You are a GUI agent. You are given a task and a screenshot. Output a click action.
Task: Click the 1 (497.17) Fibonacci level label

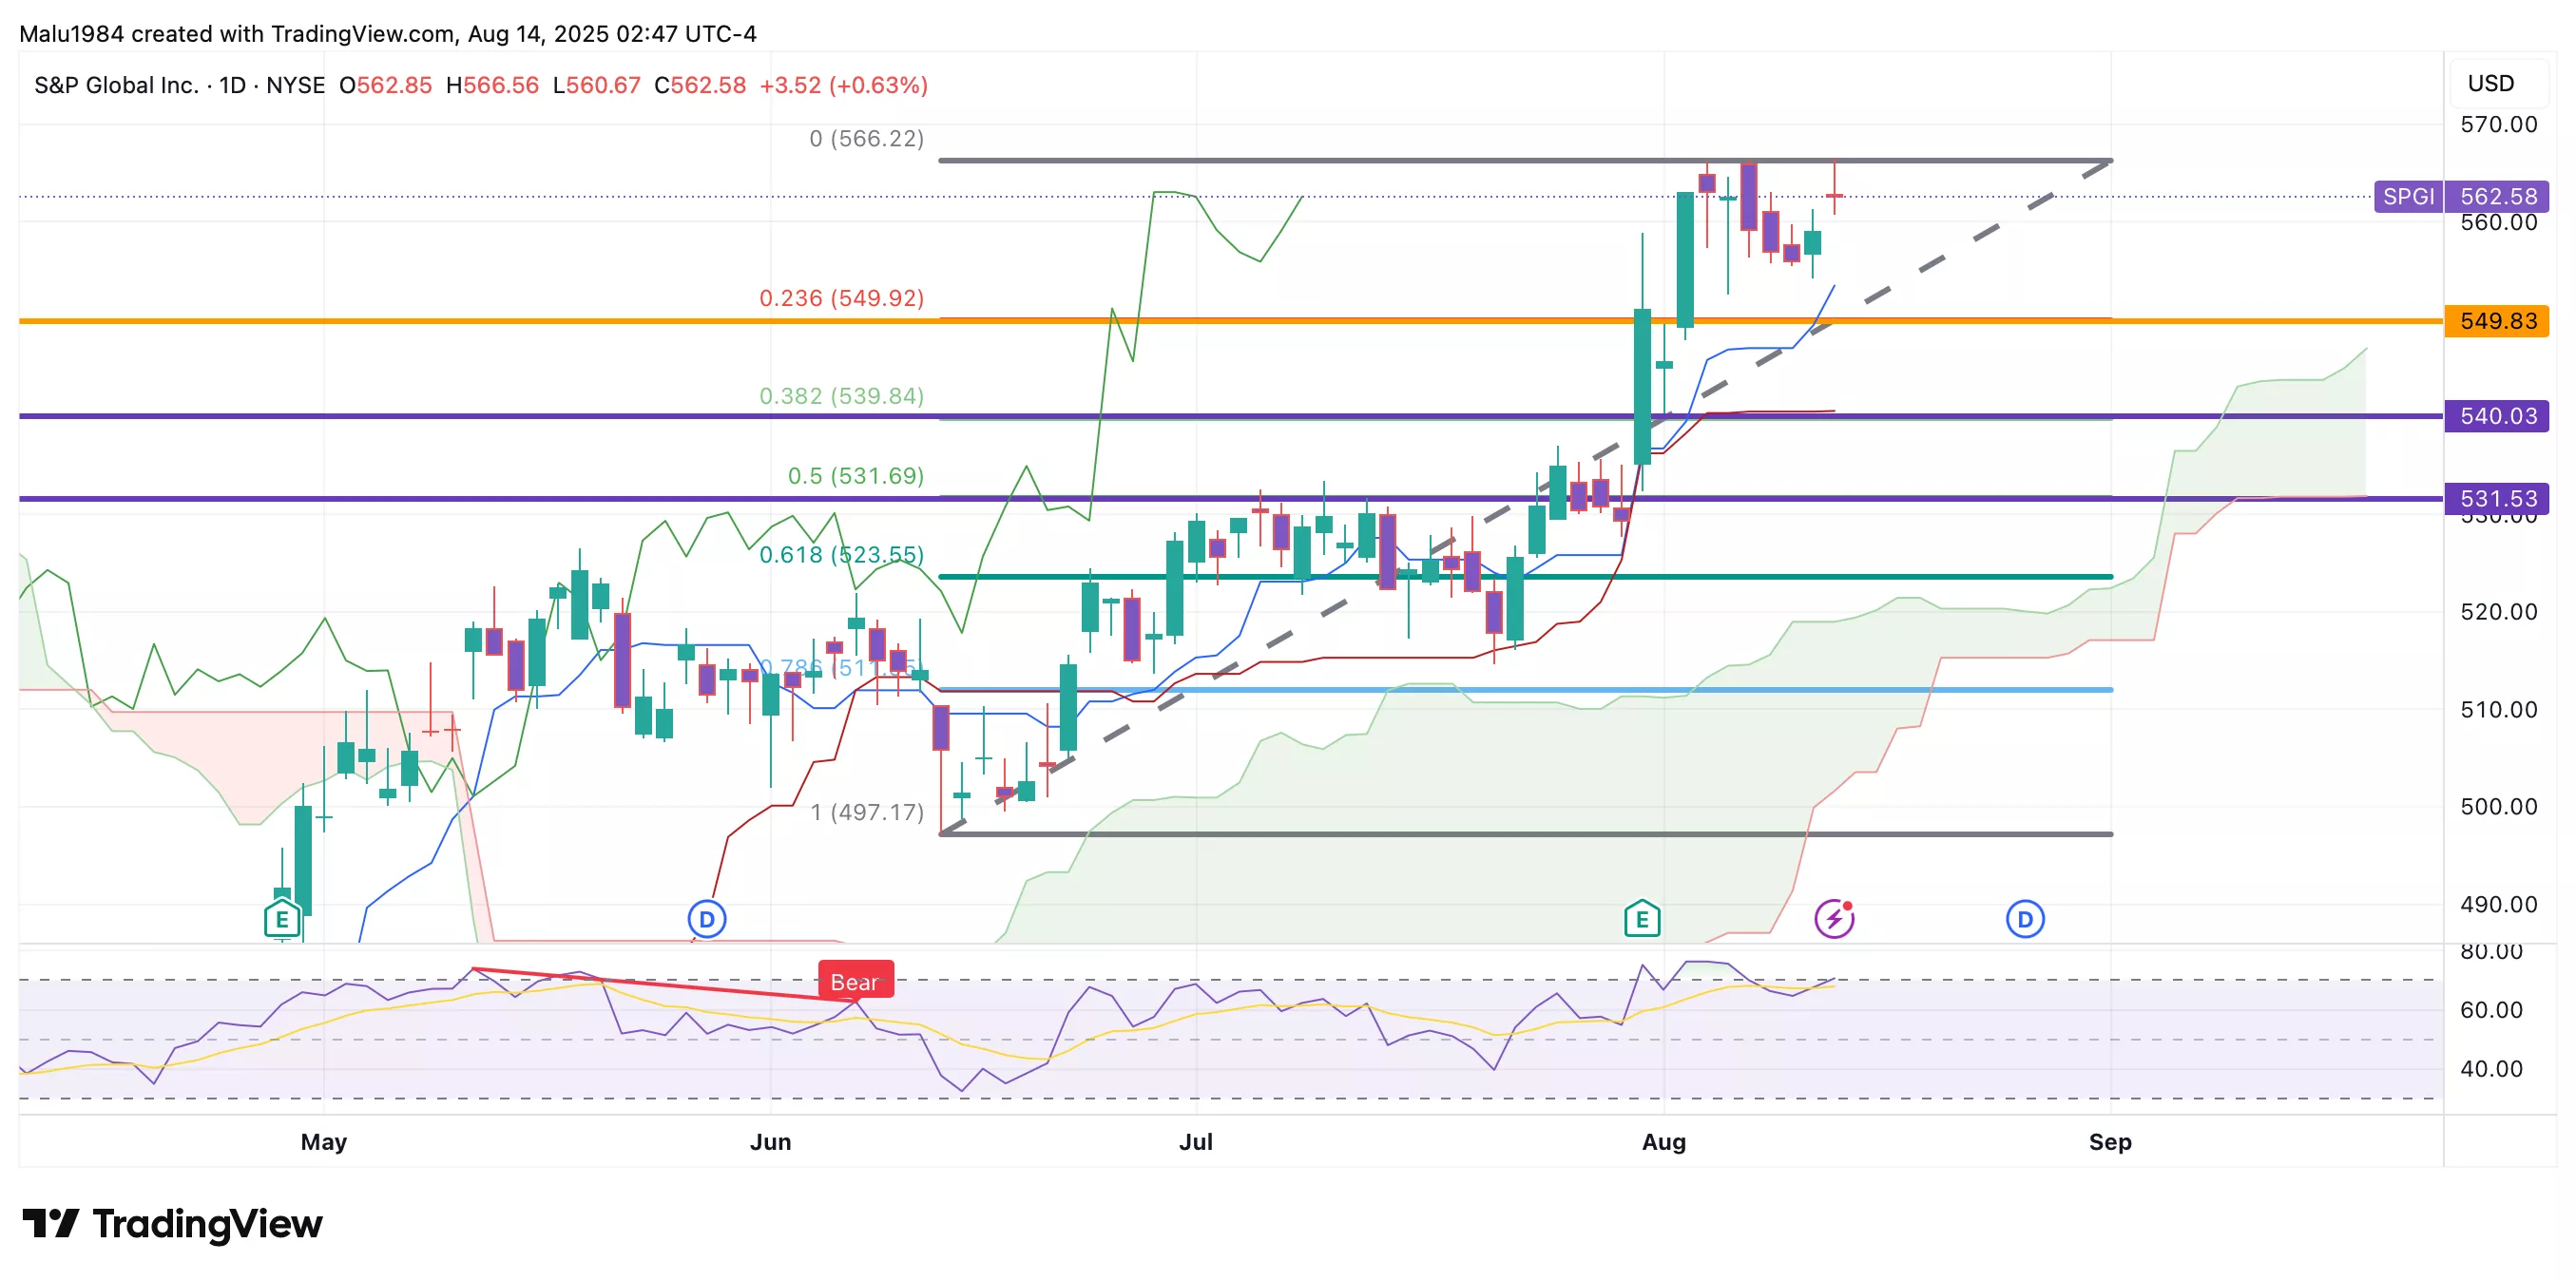tap(866, 812)
